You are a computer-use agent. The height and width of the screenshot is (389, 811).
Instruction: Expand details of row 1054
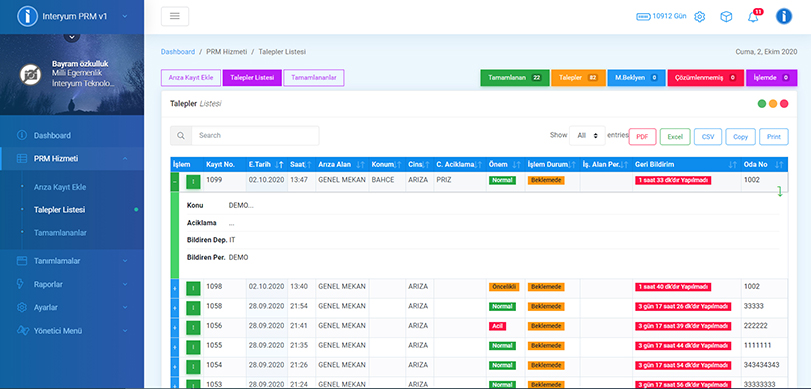[175, 367]
